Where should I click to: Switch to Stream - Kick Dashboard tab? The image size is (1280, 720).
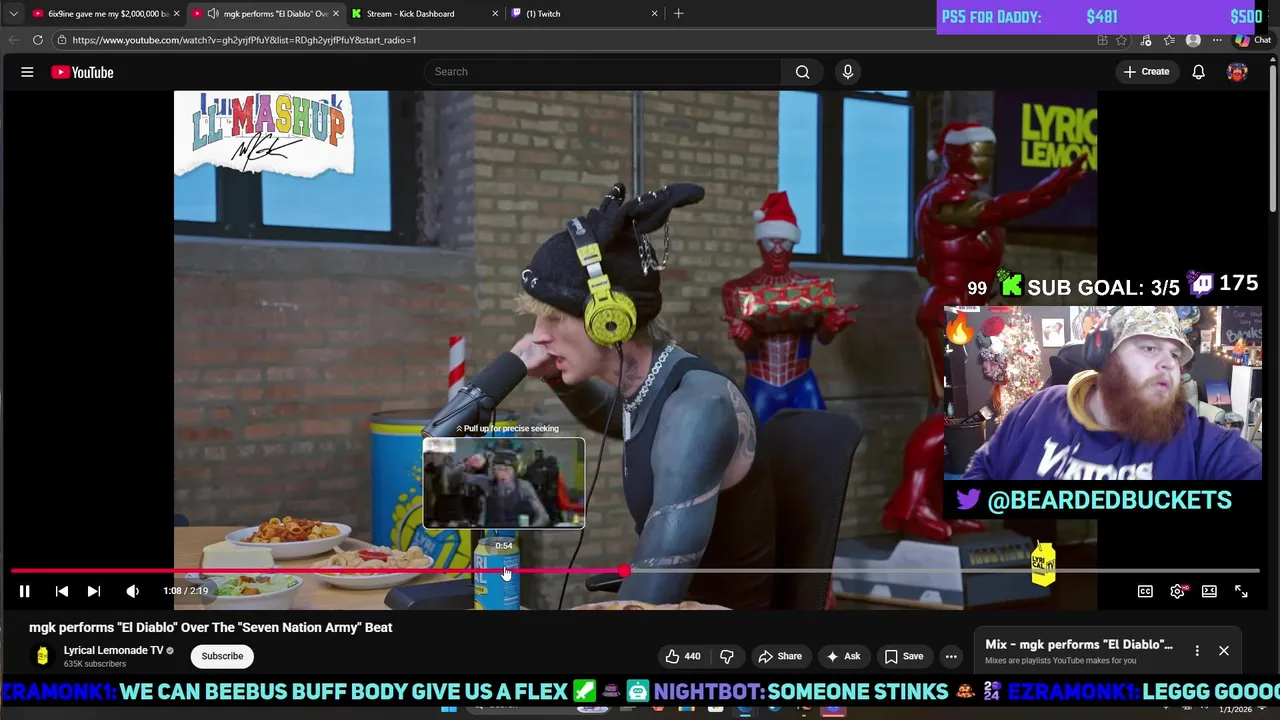(x=424, y=14)
